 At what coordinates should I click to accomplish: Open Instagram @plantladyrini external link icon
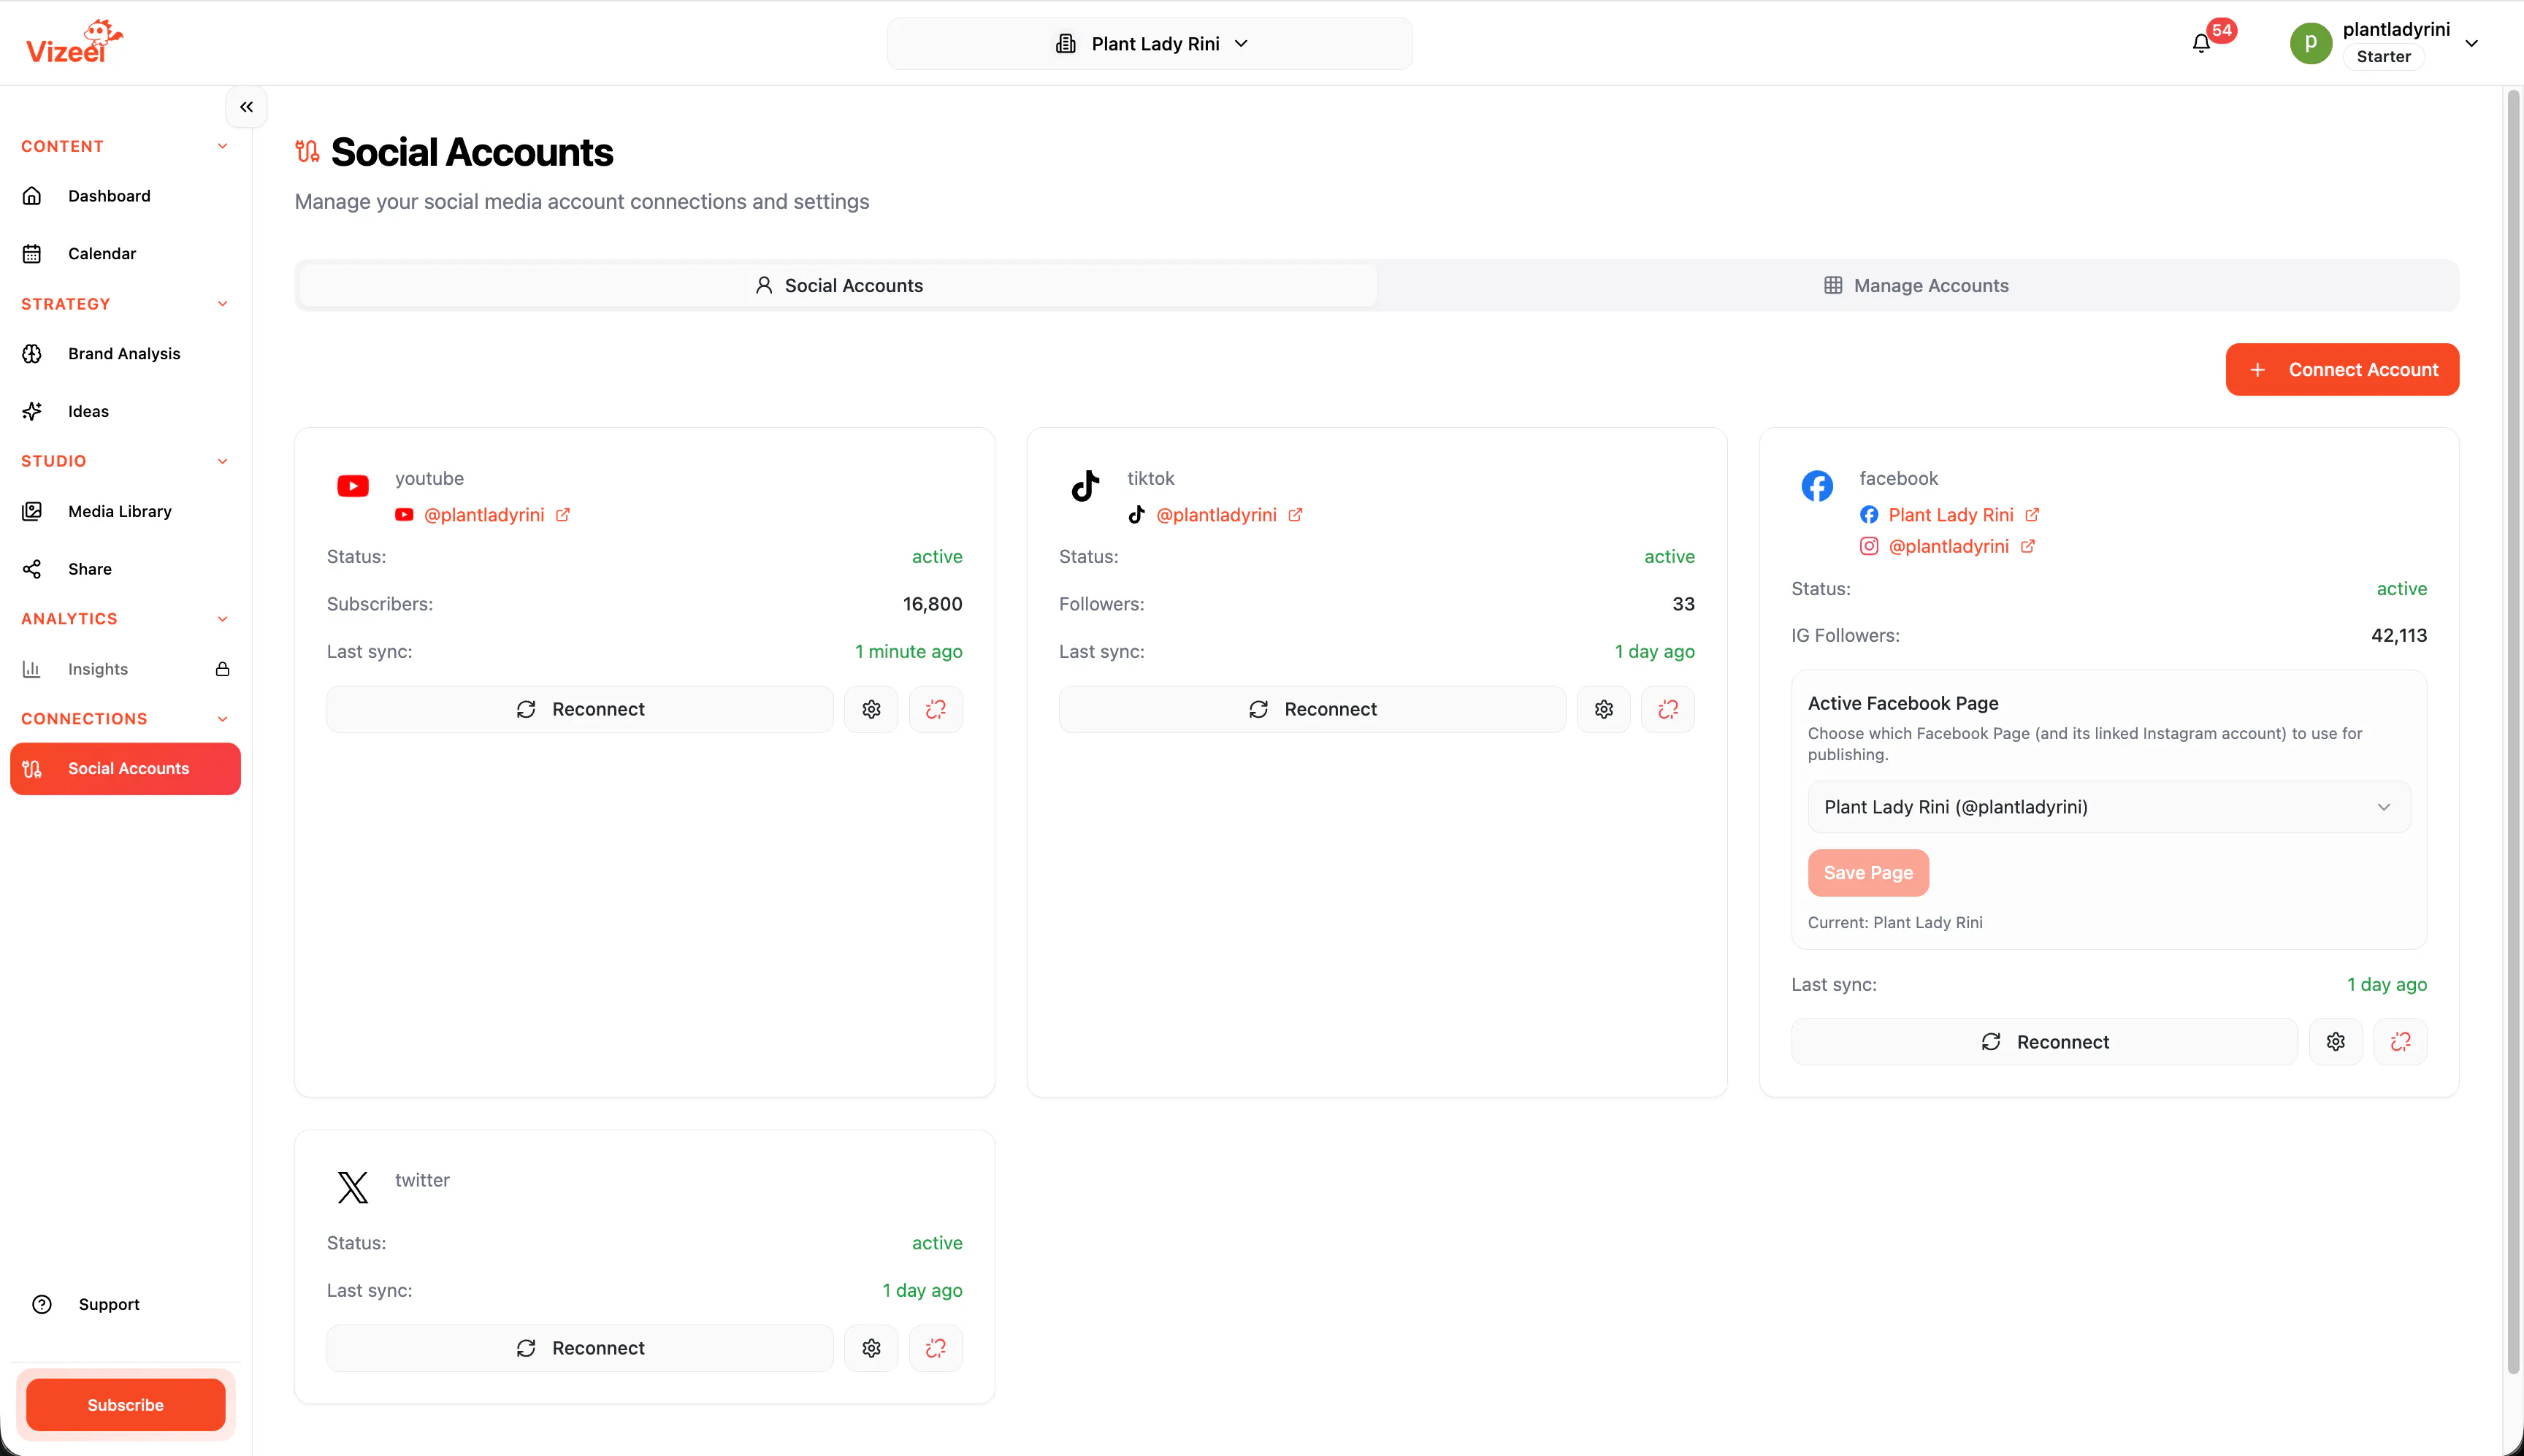2028,546
